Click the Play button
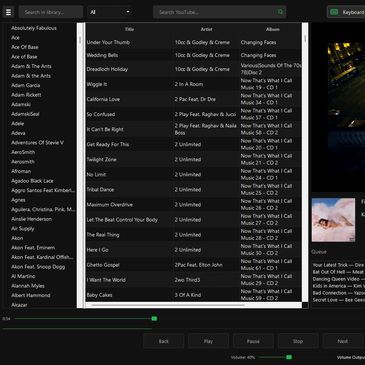Screen dimensions: 365x365 pyautogui.click(x=208, y=341)
